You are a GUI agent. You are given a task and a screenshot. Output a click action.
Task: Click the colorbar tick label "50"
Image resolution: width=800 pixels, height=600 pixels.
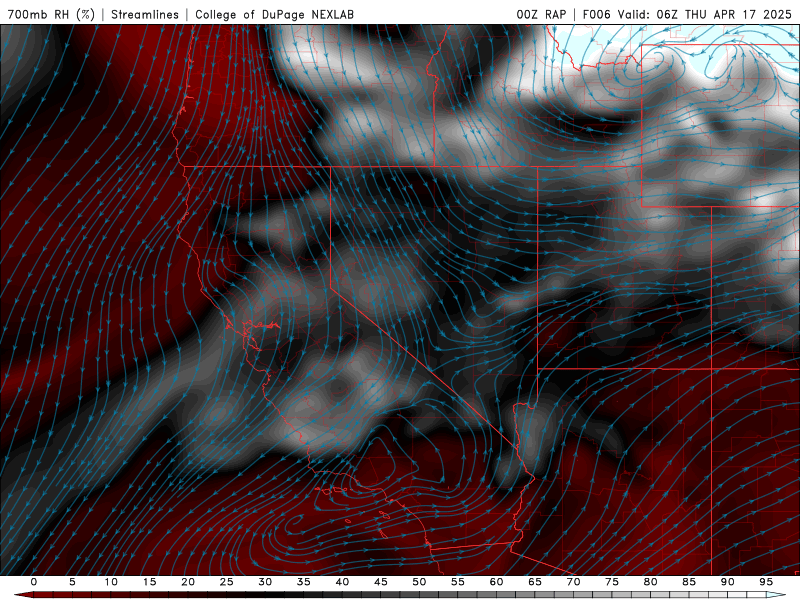pos(419,582)
